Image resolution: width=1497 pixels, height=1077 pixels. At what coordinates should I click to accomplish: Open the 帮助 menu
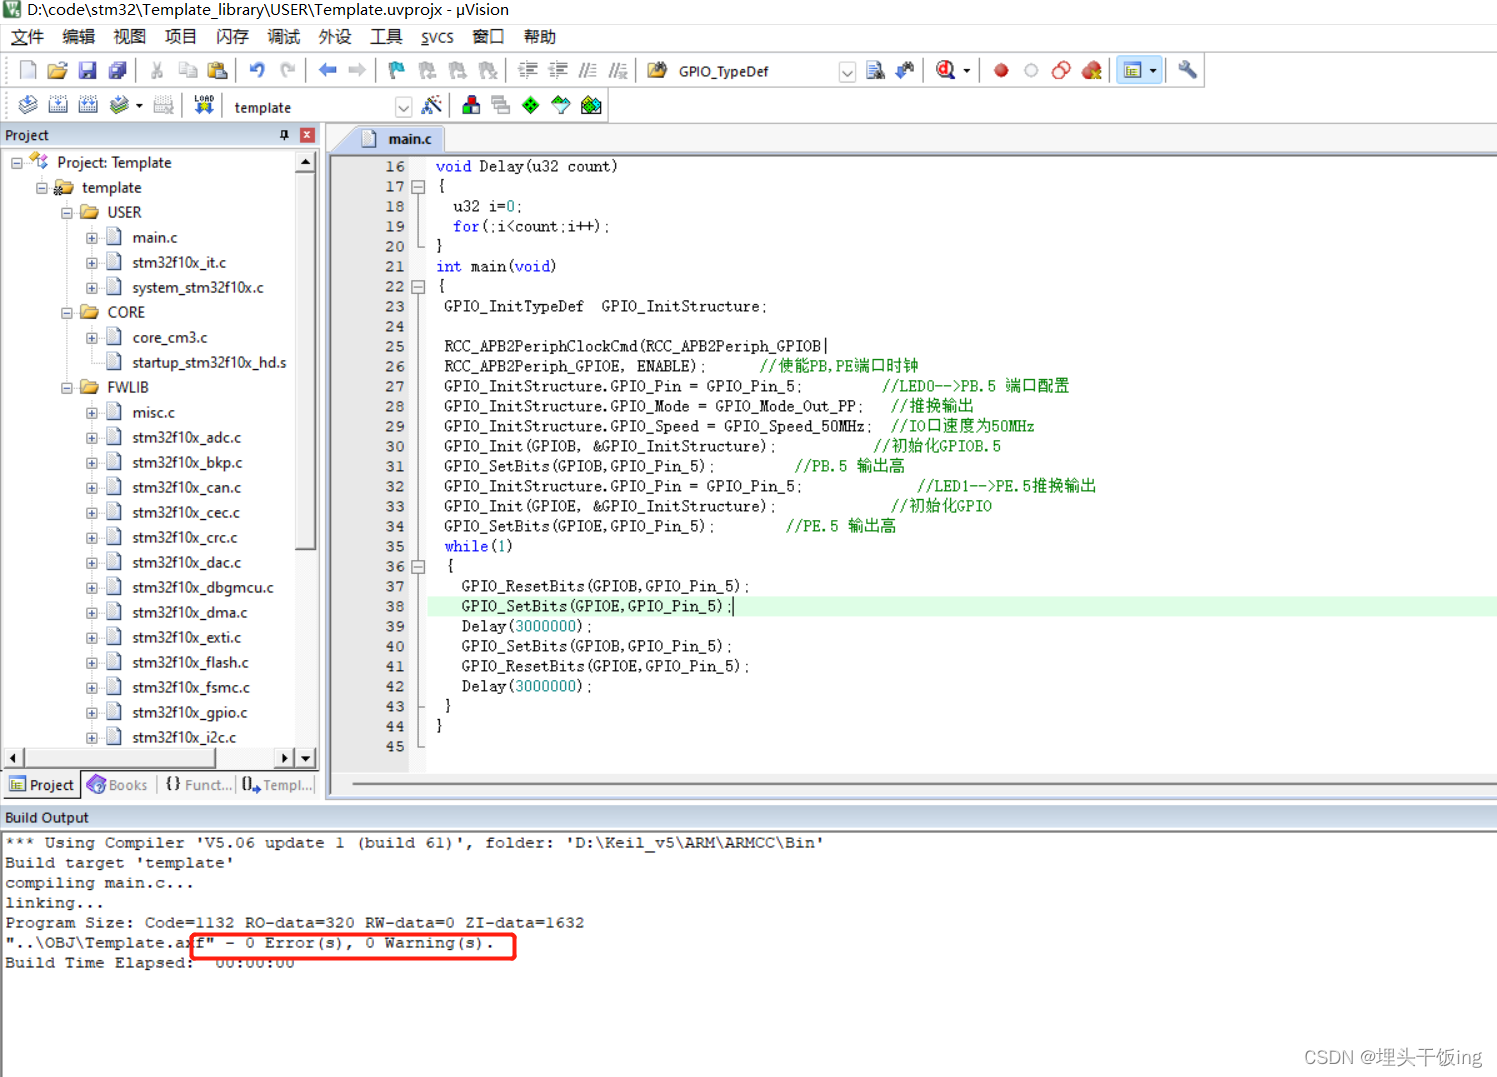pos(540,37)
